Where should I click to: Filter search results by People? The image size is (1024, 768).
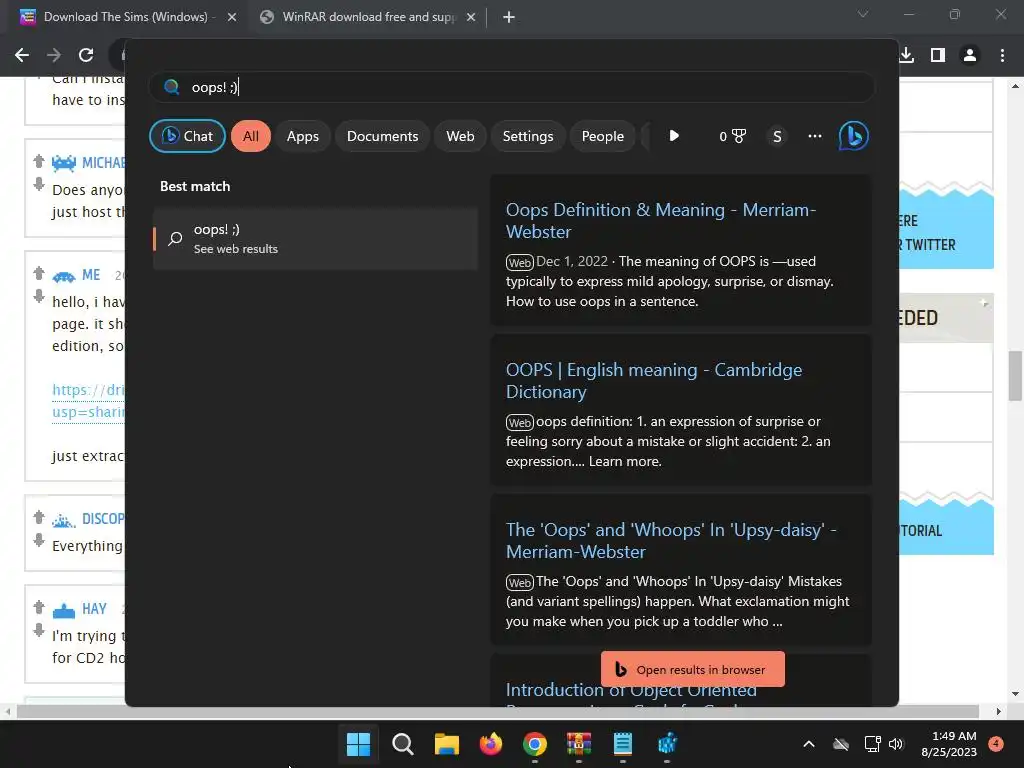click(x=602, y=136)
